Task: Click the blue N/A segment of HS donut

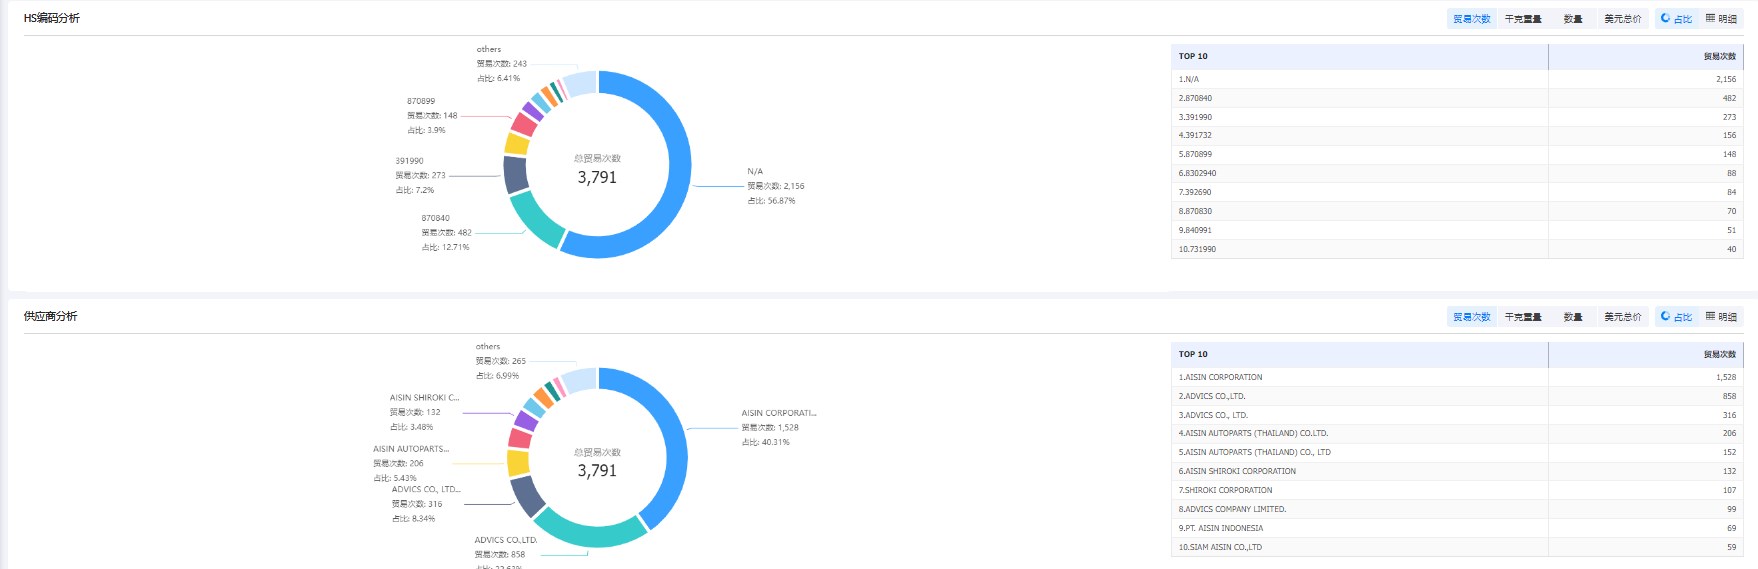Action: (x=677, y=165)
